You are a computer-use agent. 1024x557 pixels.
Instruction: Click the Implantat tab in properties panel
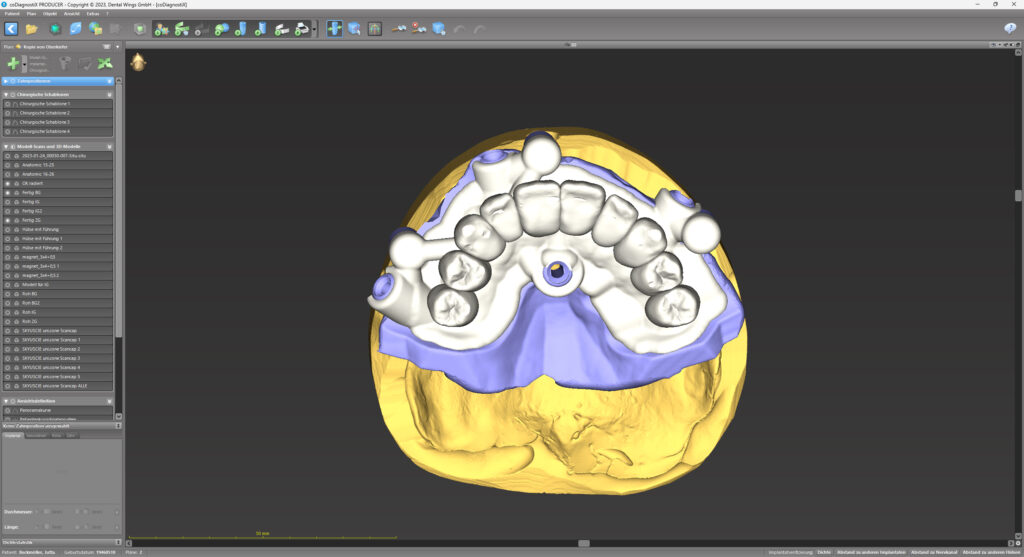click(x=13, y=435)
